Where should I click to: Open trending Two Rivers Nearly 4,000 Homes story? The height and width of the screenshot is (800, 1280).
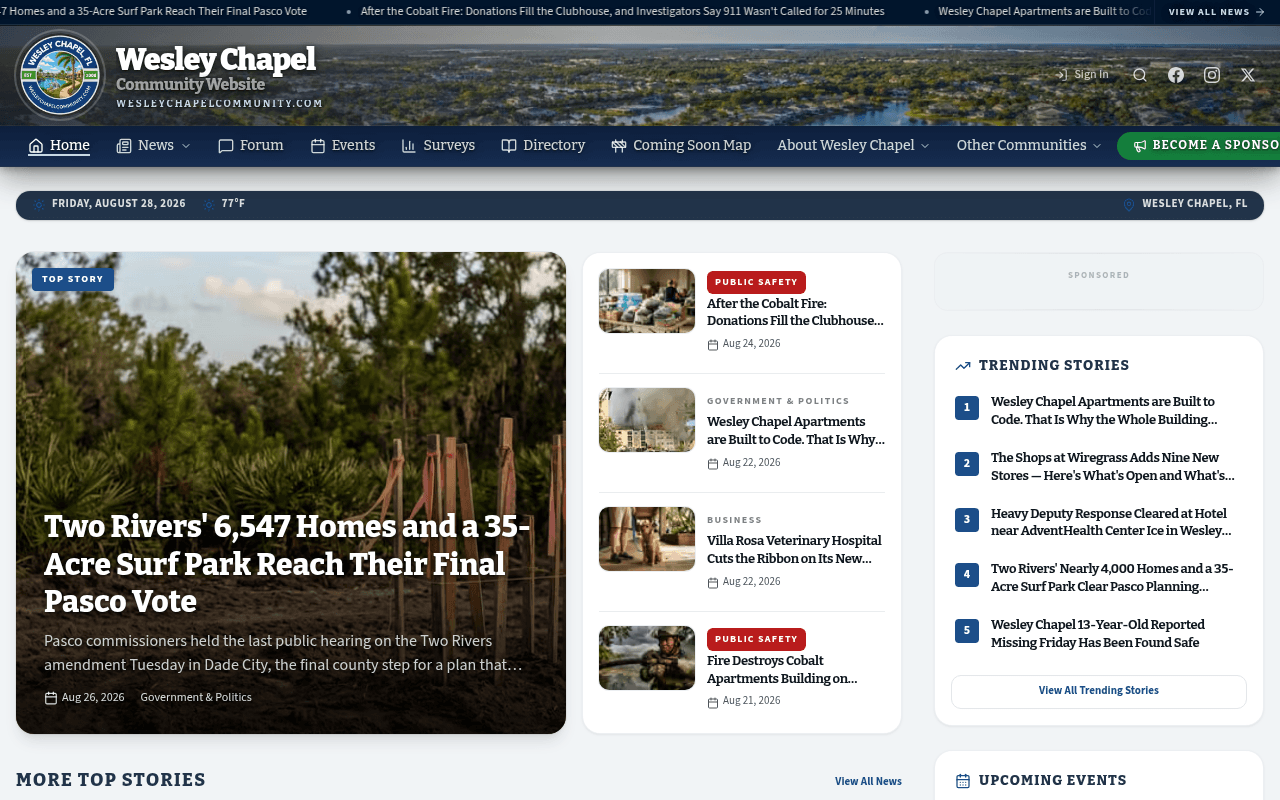(1112, 578)
